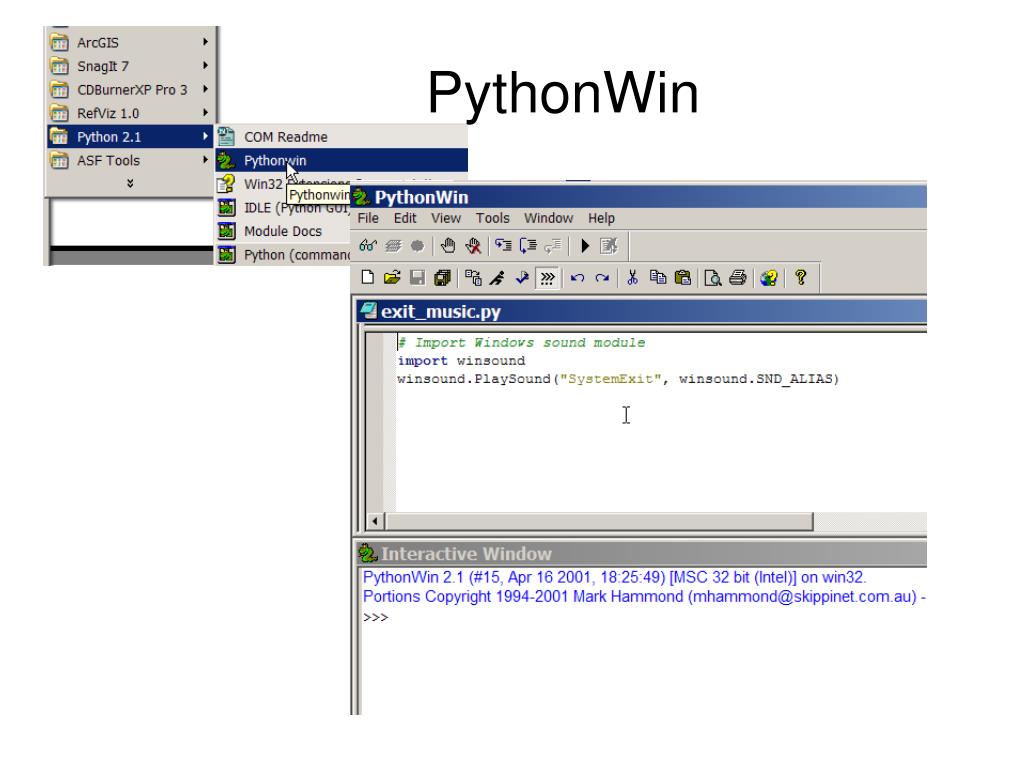Expand the ASF Tools submenu
This screenshot has height=768, width=1024.
pyautogui.click(x=130, y=160)
